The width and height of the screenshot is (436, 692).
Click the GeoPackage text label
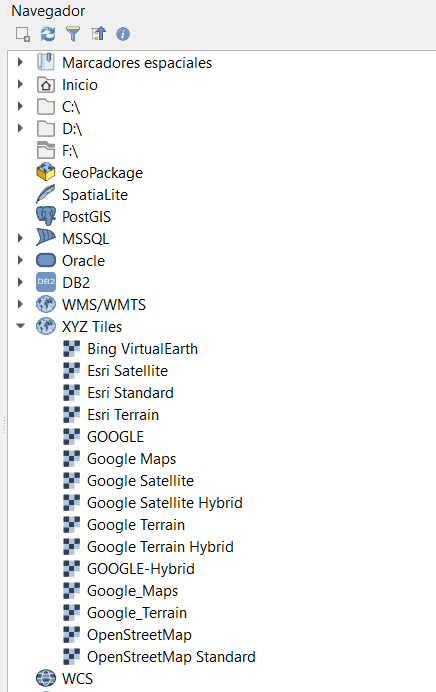(102, 173)
